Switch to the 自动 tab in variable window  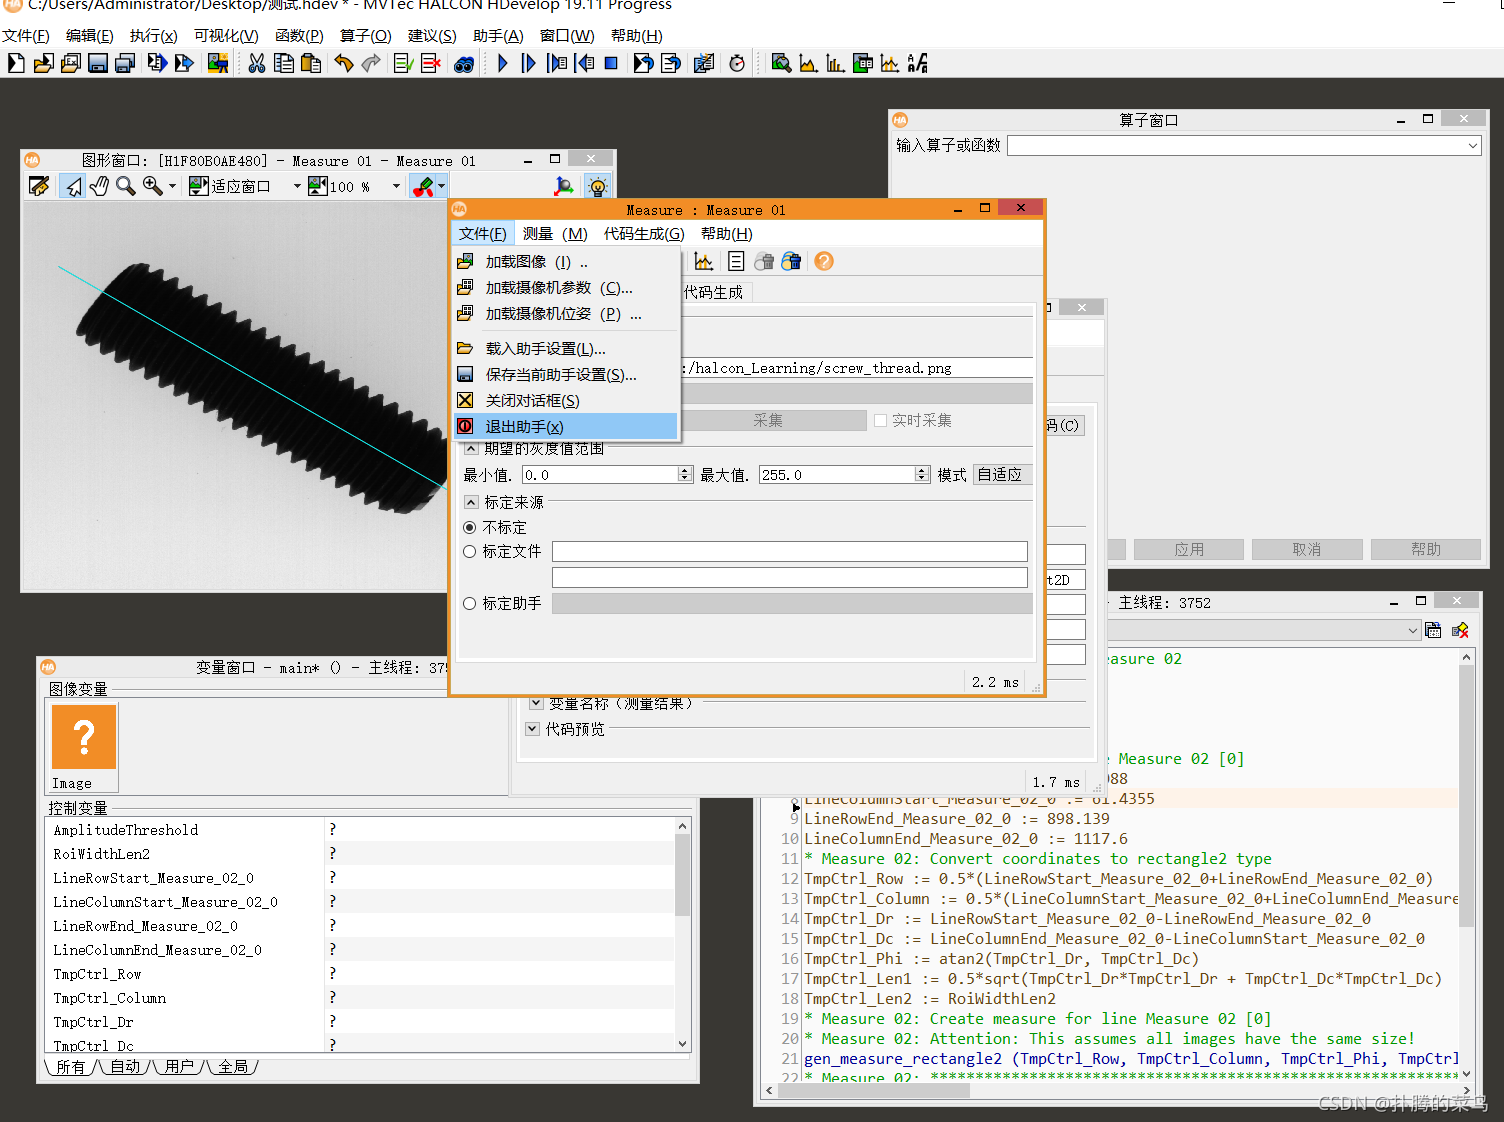pos(125,1066)
